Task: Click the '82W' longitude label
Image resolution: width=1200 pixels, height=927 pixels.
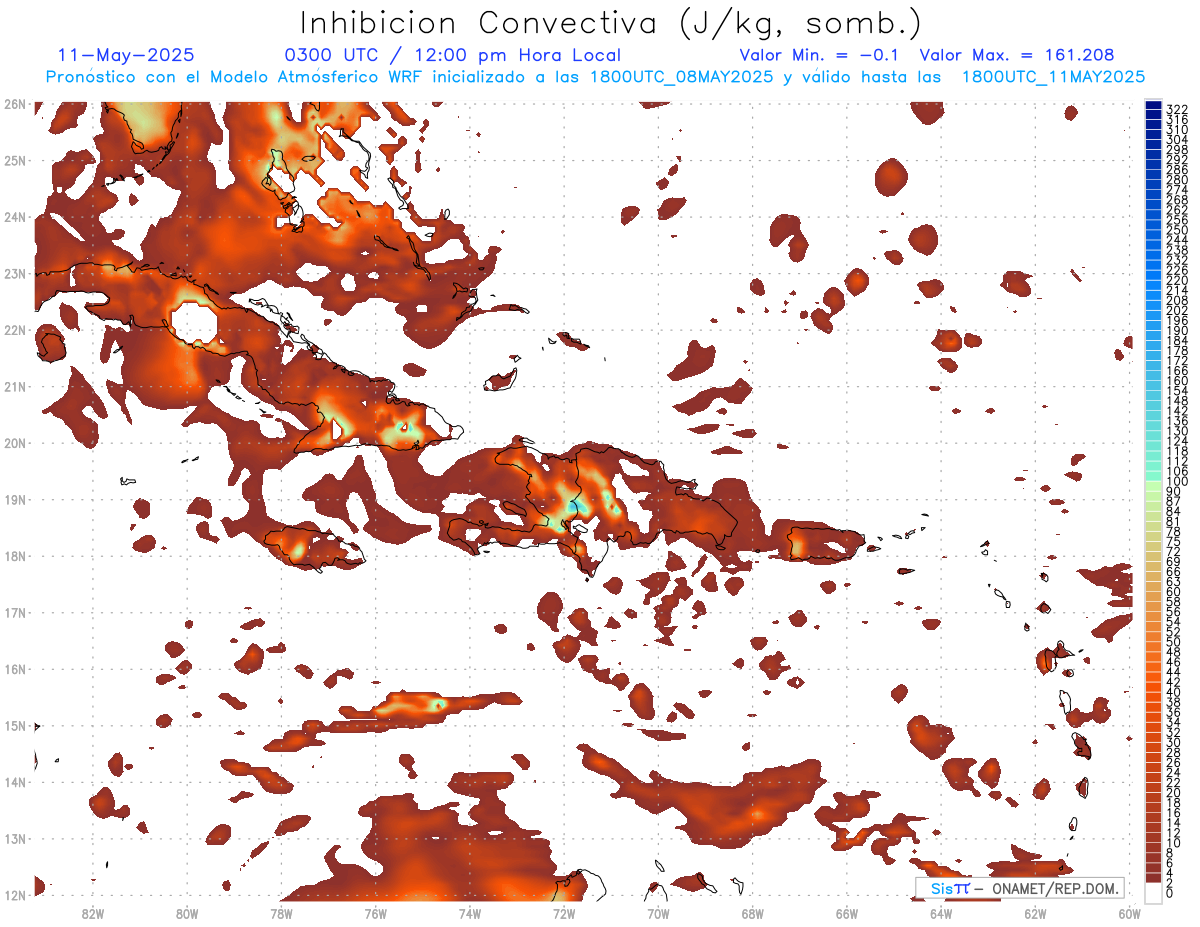Action: click(x=93, y=913)
